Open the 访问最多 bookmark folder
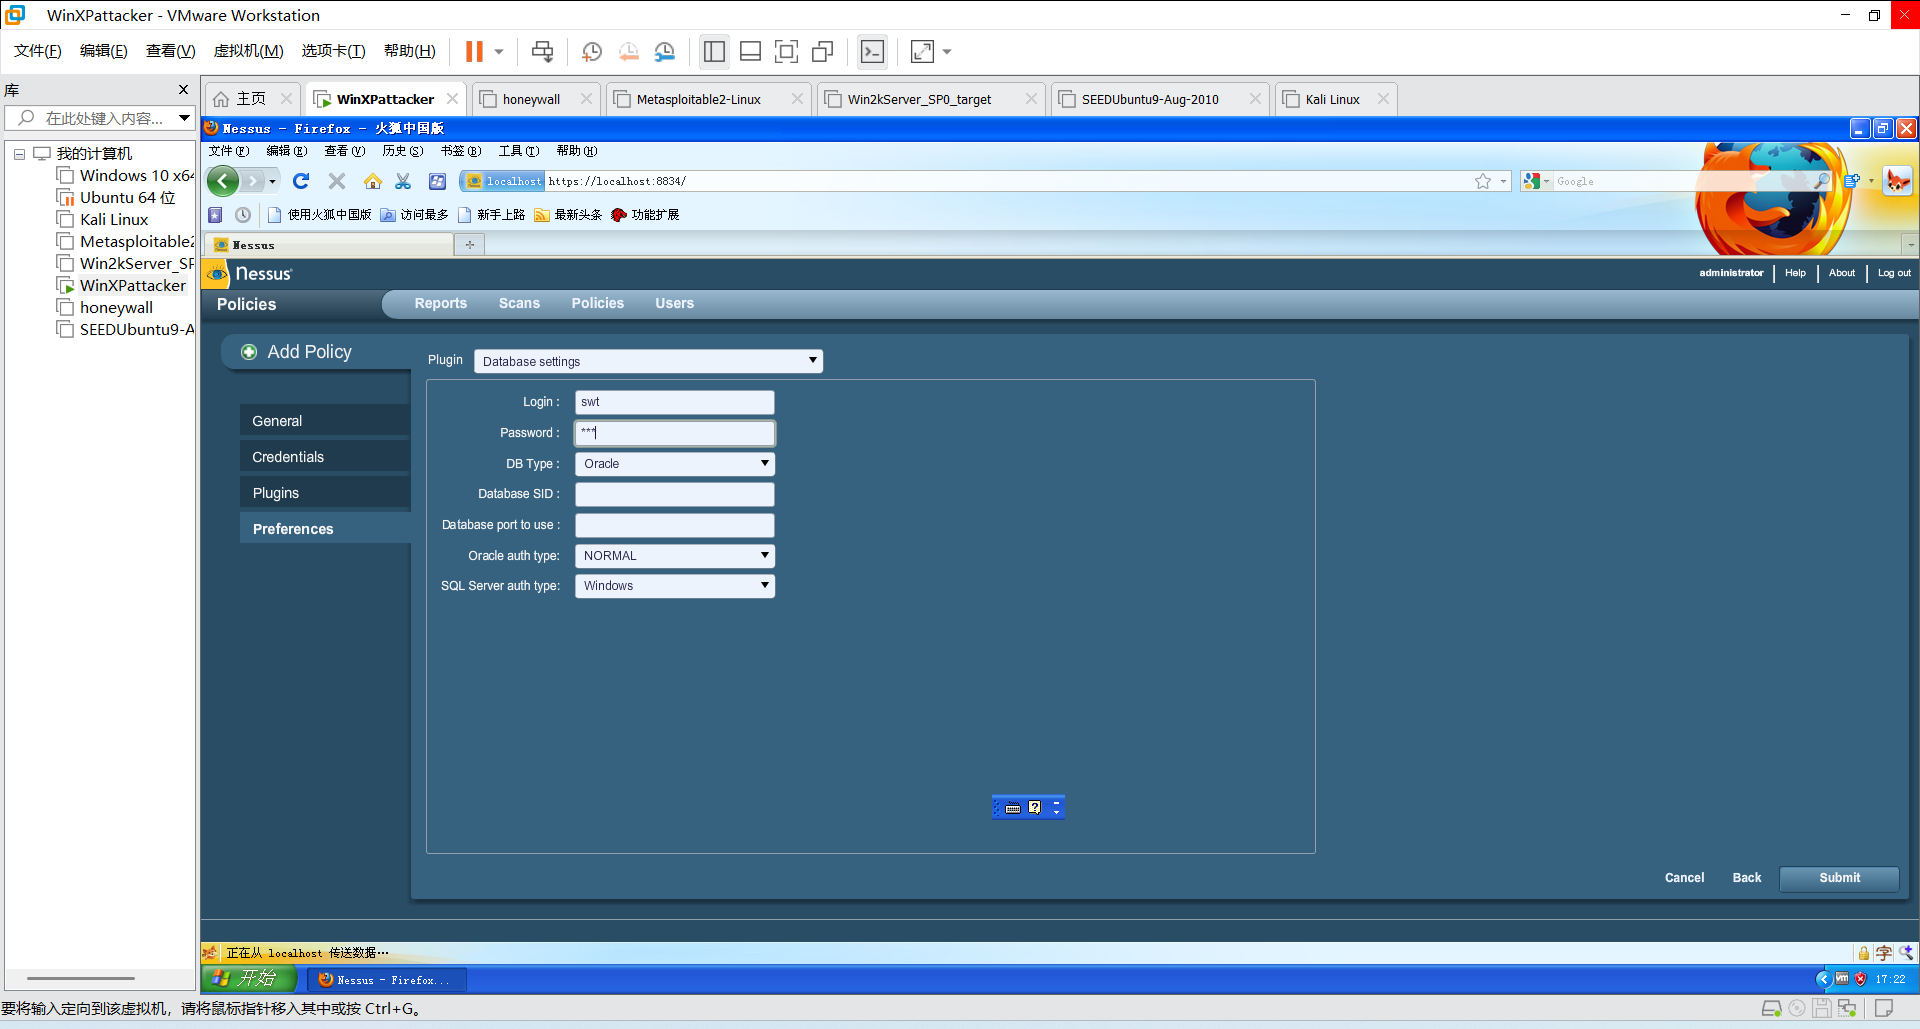 [x=415, y=214]
